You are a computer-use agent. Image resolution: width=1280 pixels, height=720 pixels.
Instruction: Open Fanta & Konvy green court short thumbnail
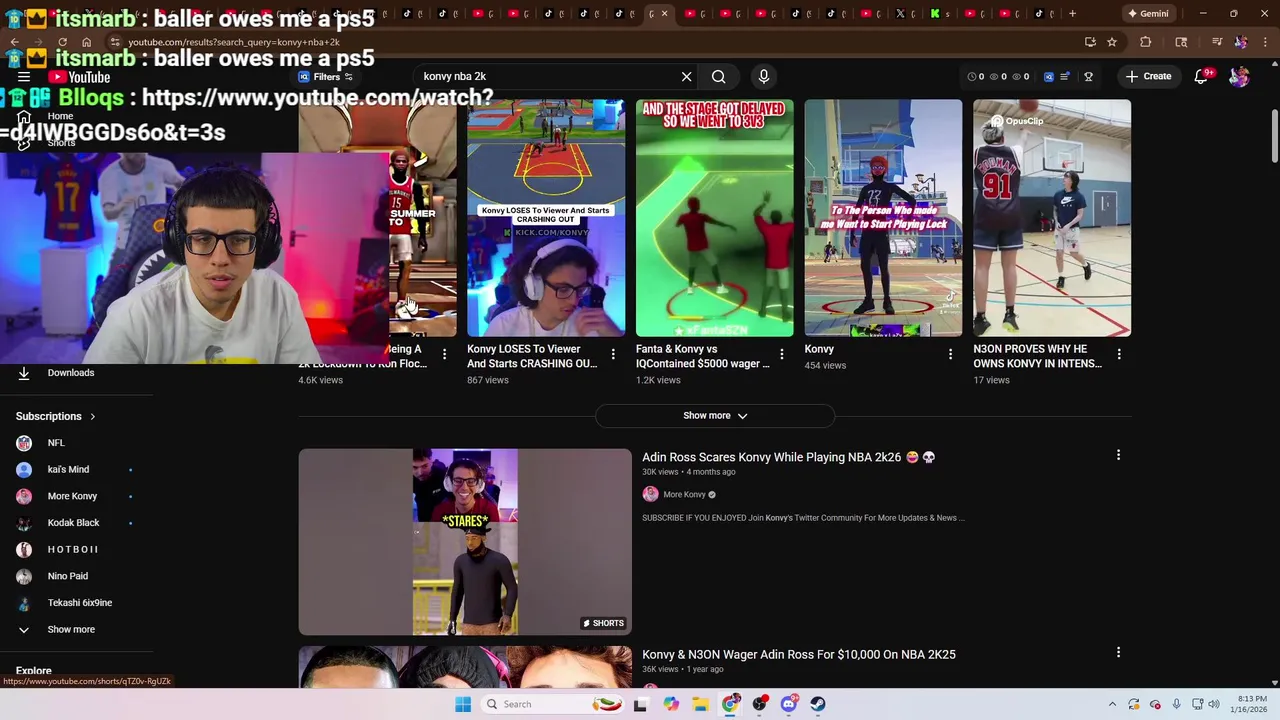point(714,218)
